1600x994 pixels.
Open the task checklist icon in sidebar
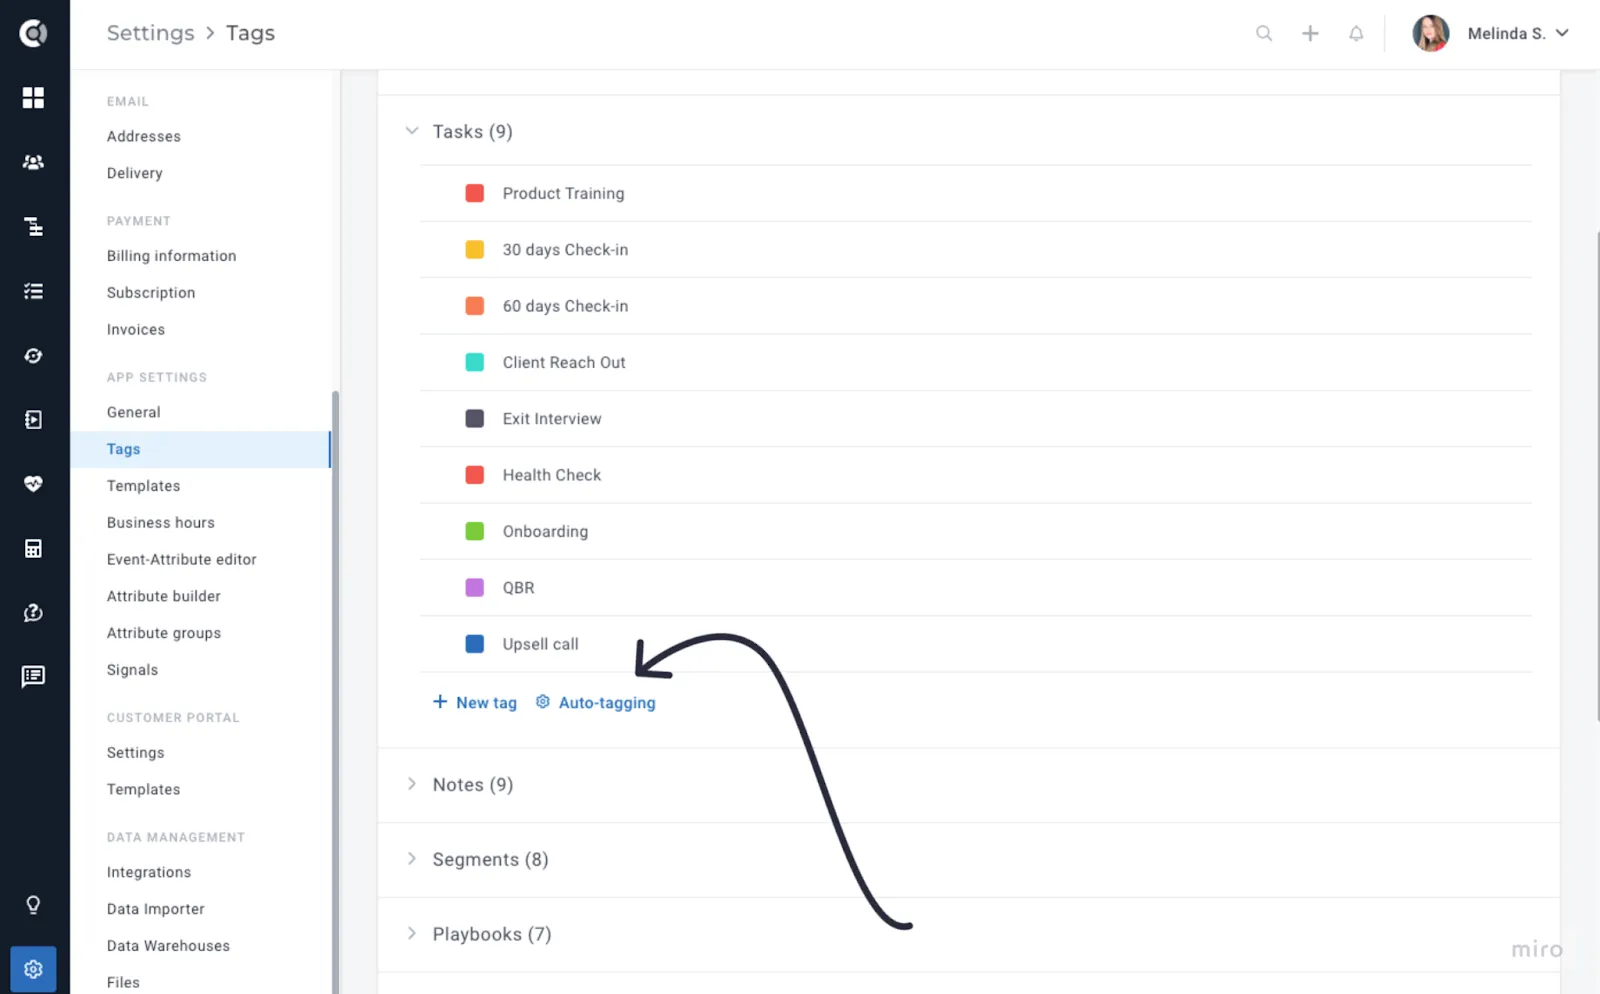click(33, 291)
